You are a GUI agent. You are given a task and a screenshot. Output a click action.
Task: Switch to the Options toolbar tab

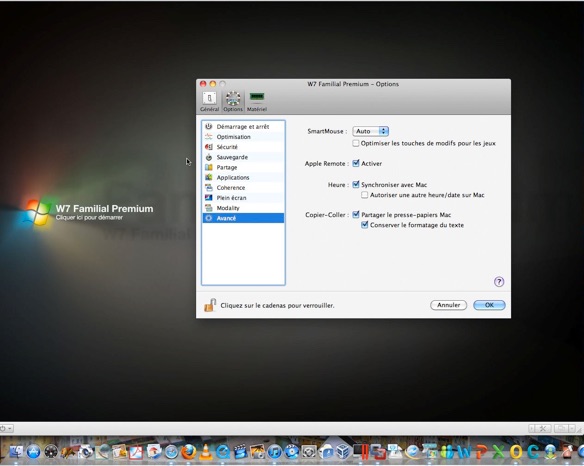233,101
